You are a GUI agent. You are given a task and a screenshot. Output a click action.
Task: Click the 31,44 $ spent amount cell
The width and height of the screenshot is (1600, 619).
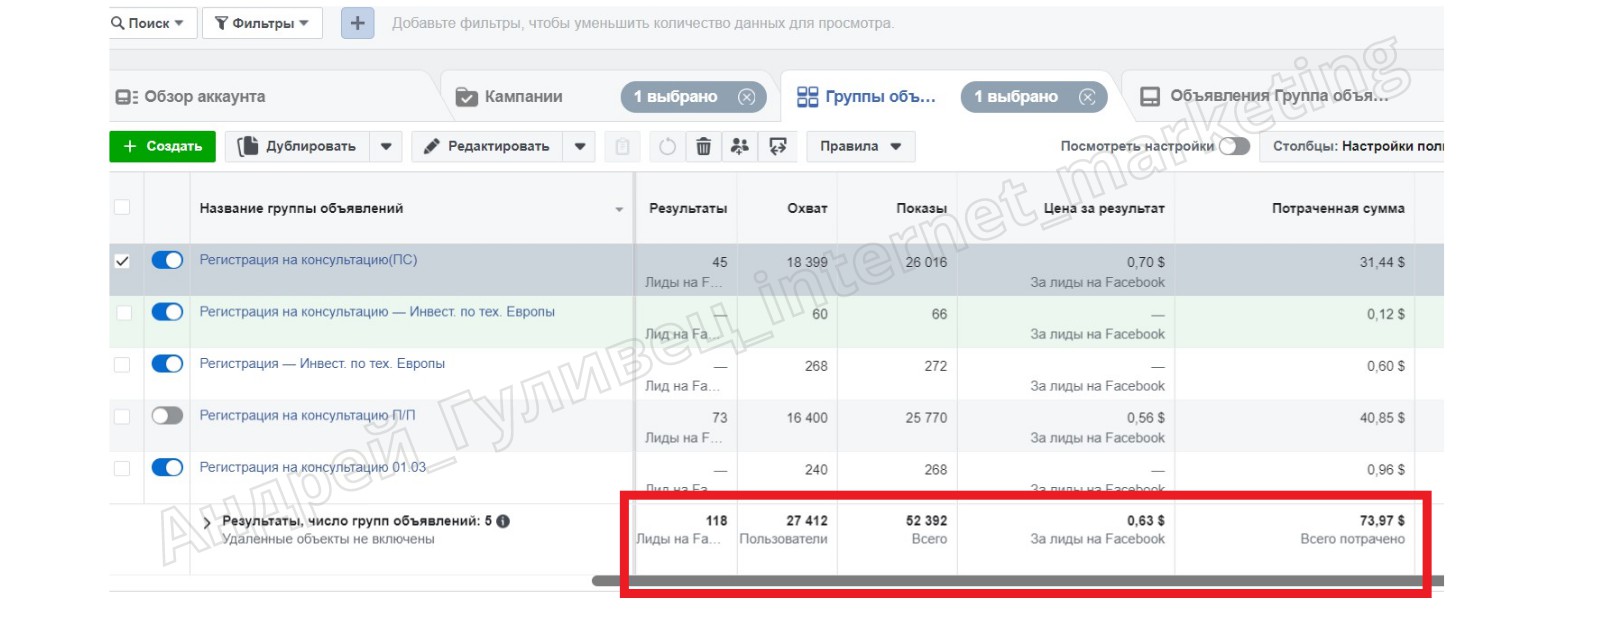1382,262
